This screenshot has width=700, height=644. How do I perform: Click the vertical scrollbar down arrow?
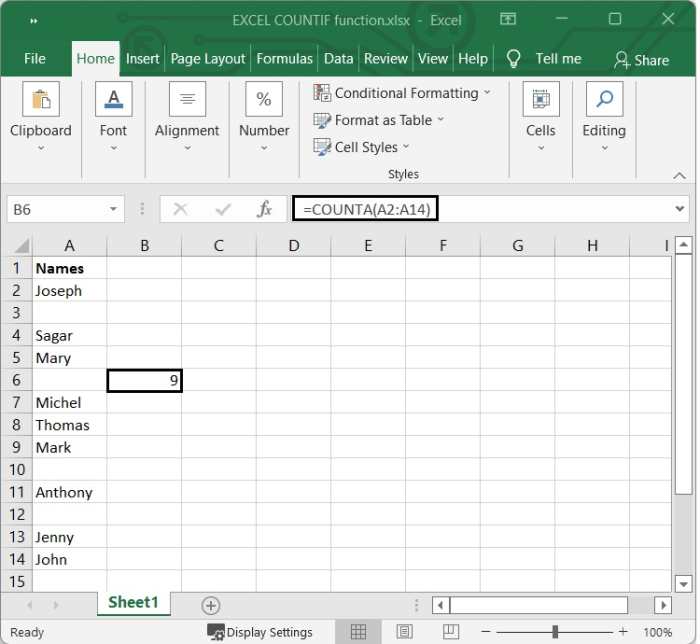pyautogui.click(x=683, y=584)
